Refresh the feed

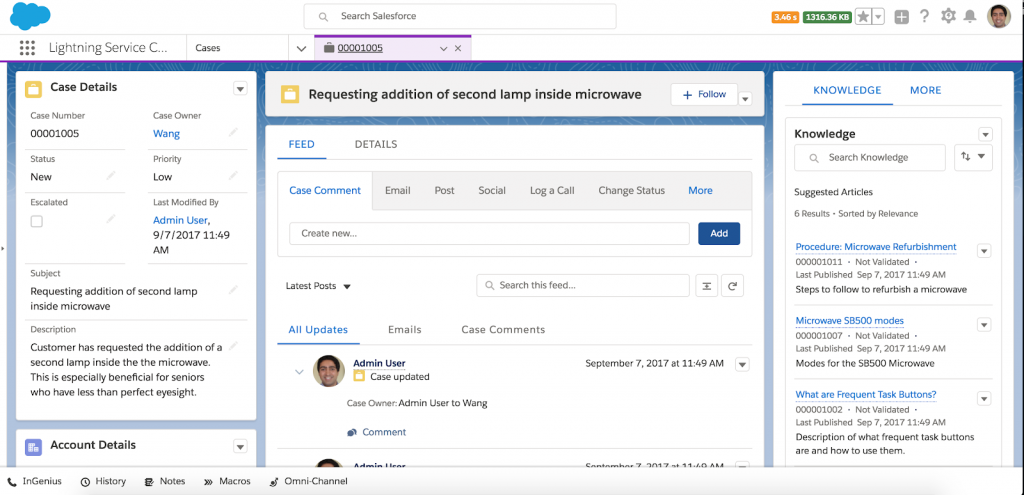(732, 285)
